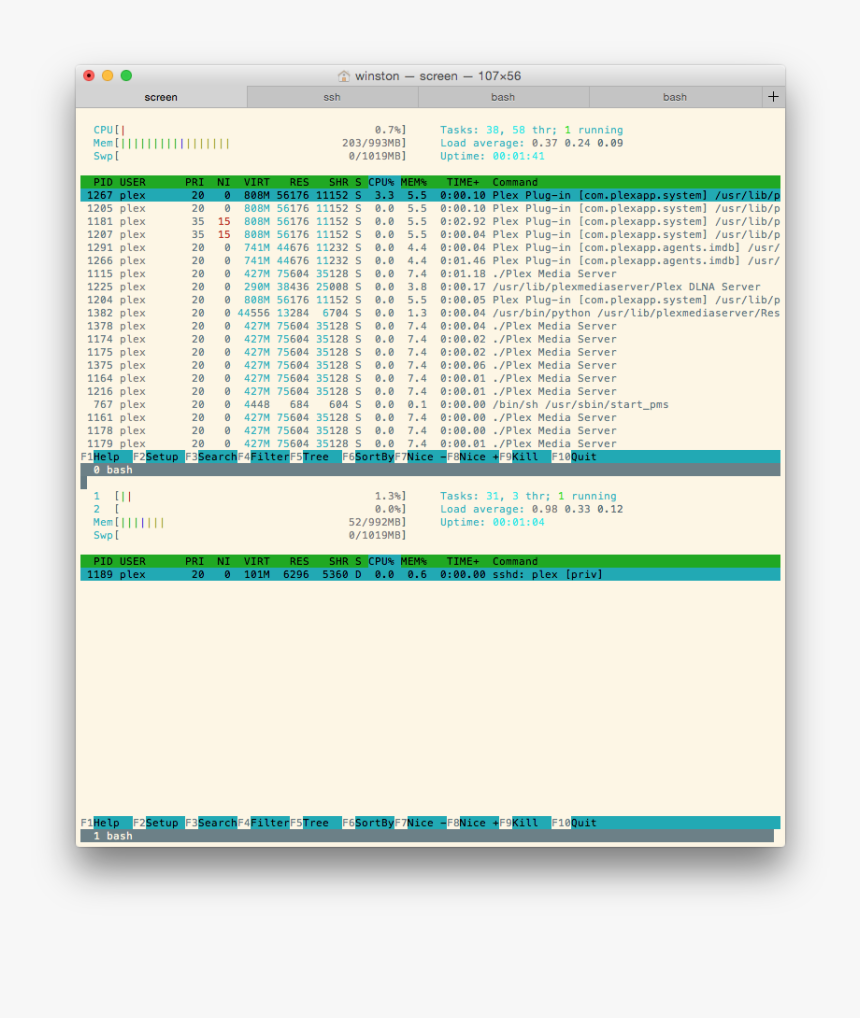The width and height of the screenshot is (860, 1018).
Task: Select Plex Media Server row PID 1115
Action: point(430,274)
